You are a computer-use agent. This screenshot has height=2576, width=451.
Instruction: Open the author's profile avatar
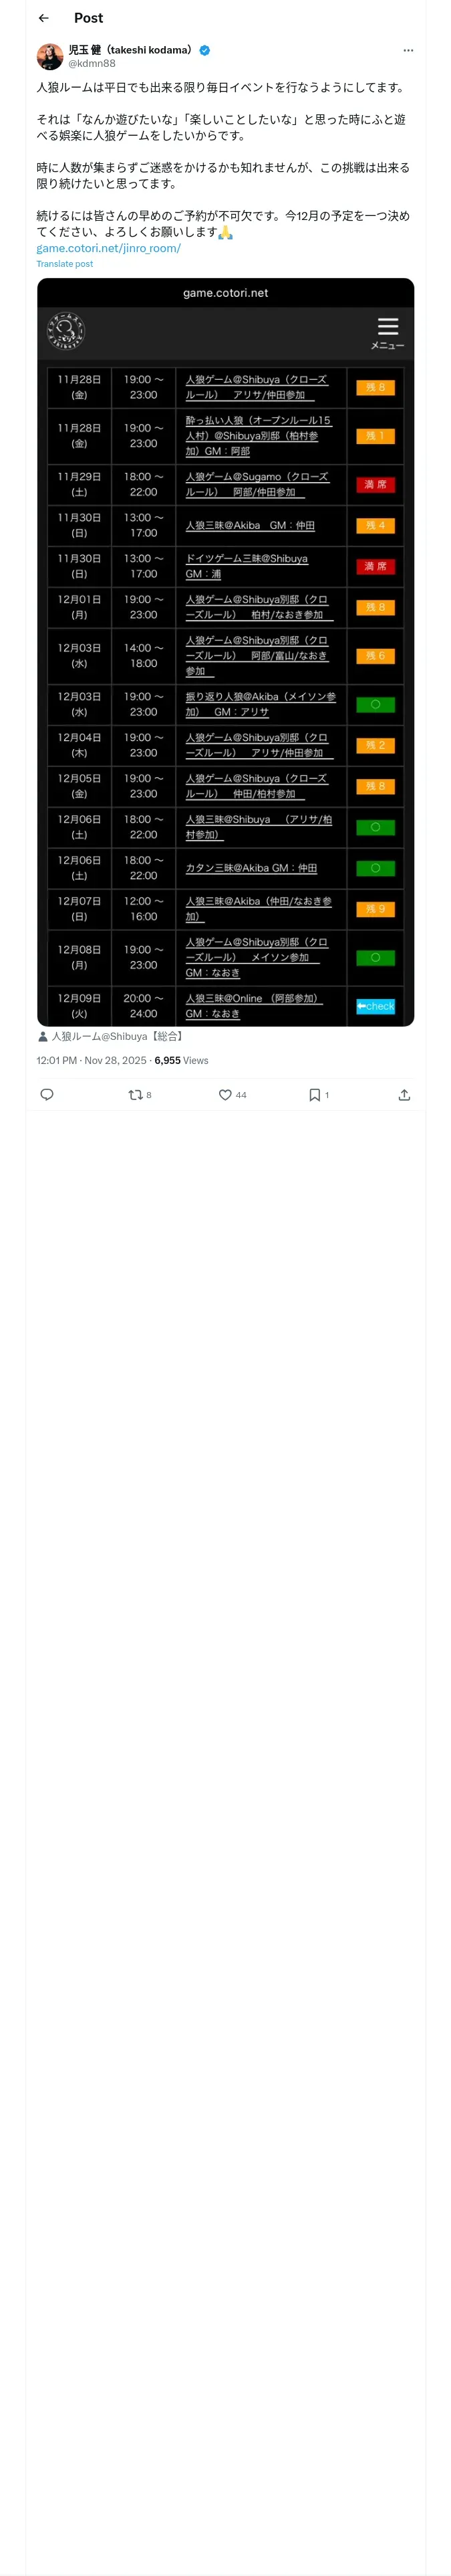coord(50,56)
